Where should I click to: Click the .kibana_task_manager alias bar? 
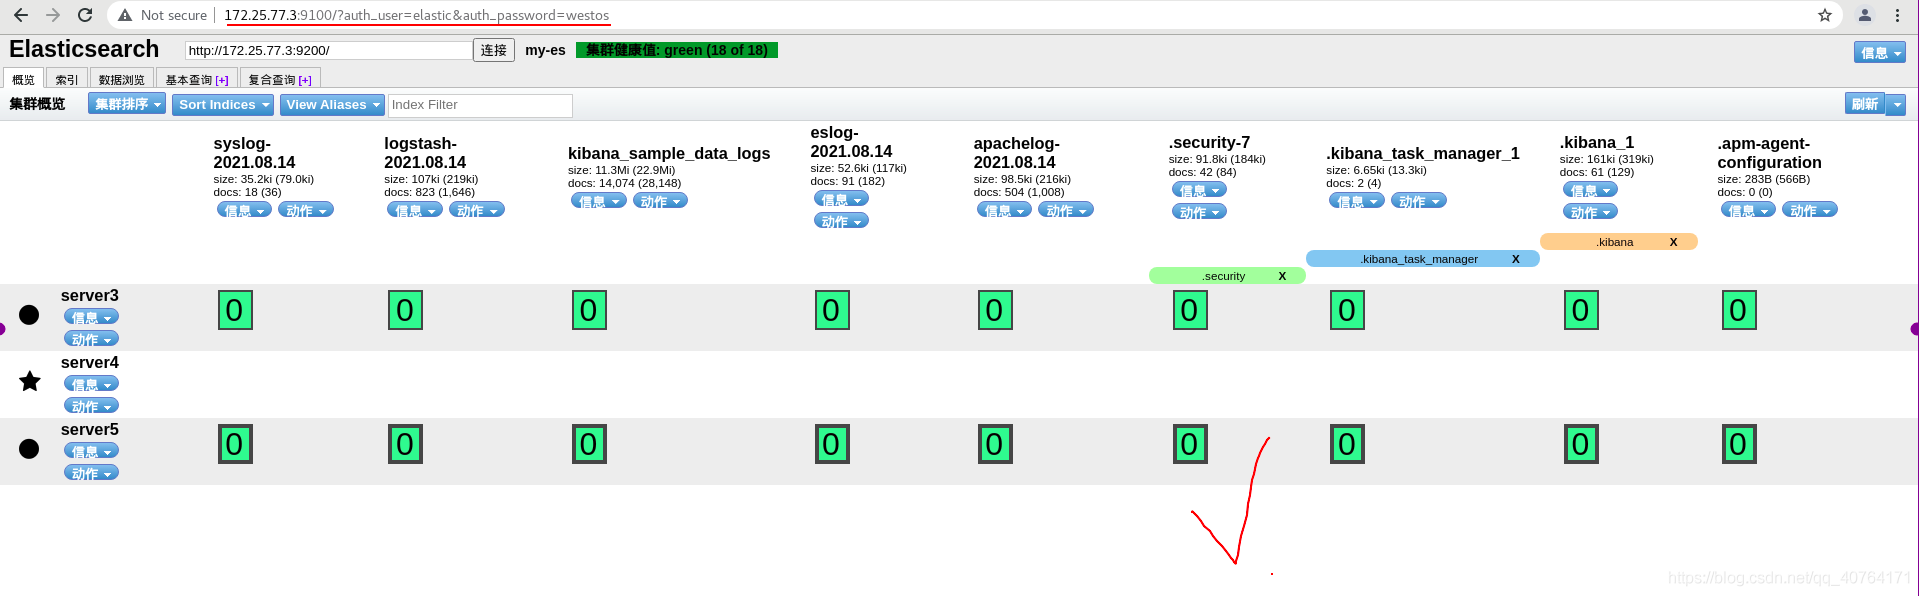pos(1423,259)
